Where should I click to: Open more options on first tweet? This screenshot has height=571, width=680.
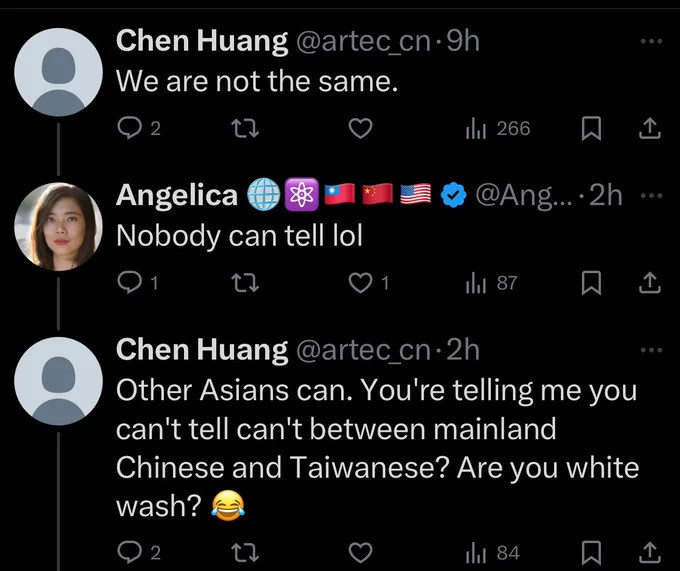651,41
